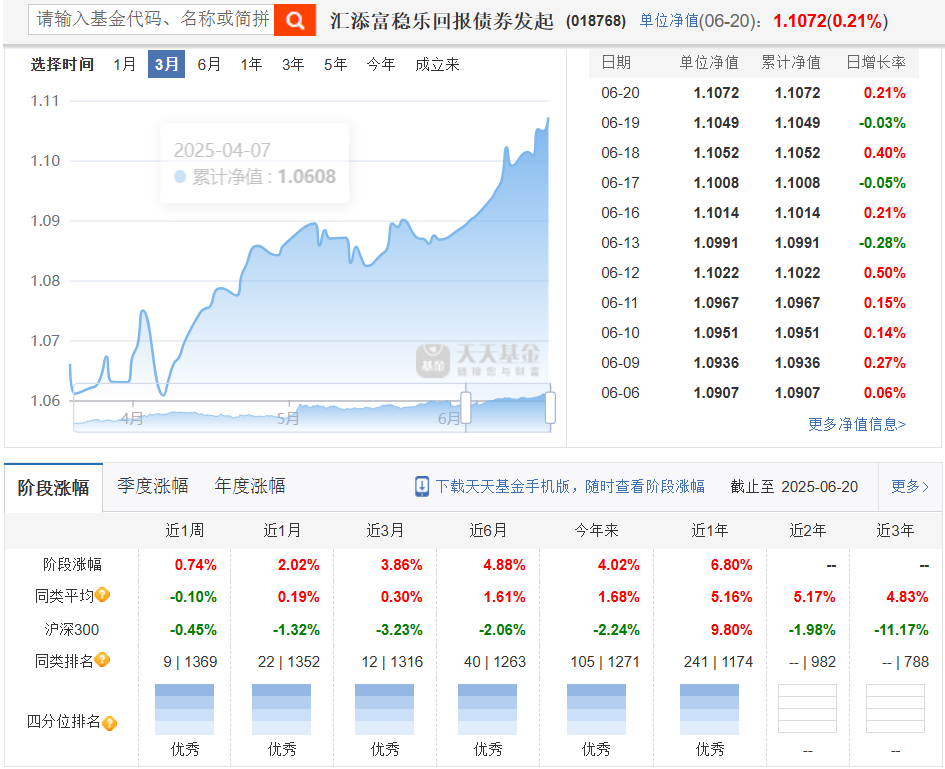Click the 06-19 growth rate -0.03%
This screenshot has height=769, width=945.
tap(882, 123)
